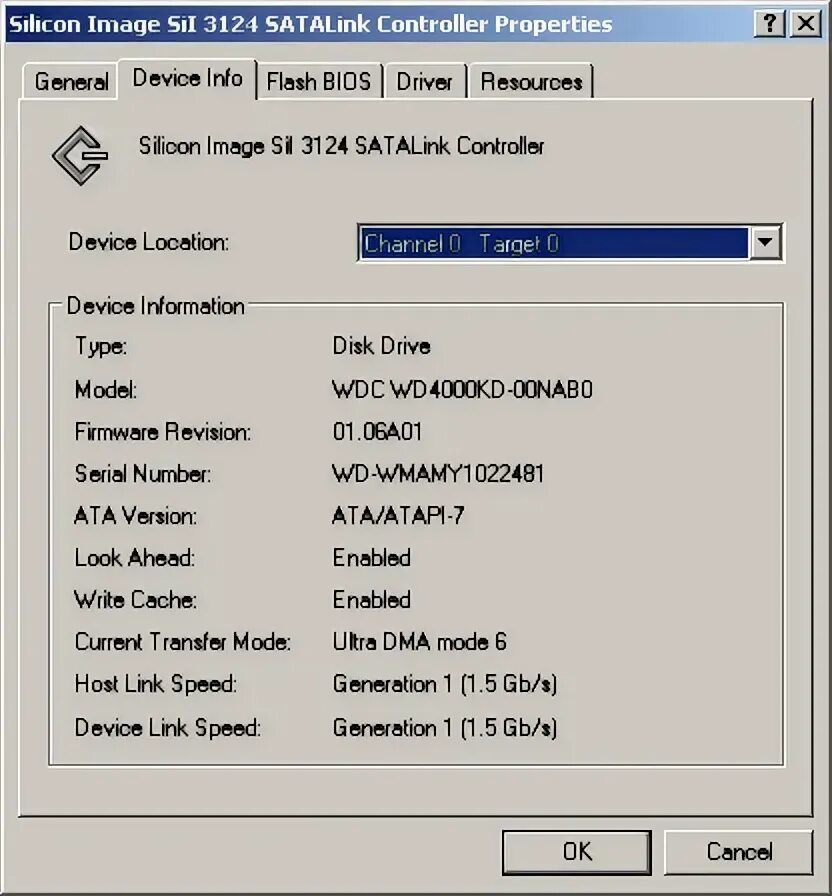
Task: Go to the Driver tab
Action: click(424, 82)
